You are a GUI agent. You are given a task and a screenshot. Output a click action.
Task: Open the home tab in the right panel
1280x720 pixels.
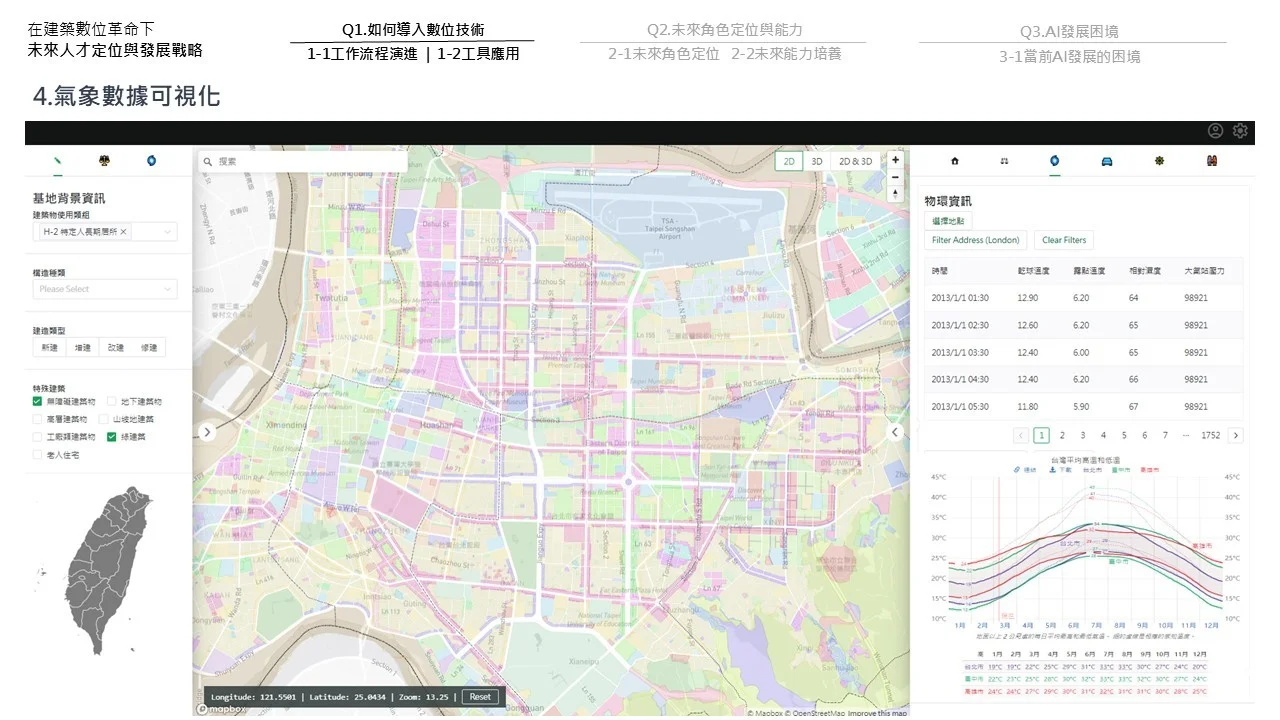coord(955,160)
